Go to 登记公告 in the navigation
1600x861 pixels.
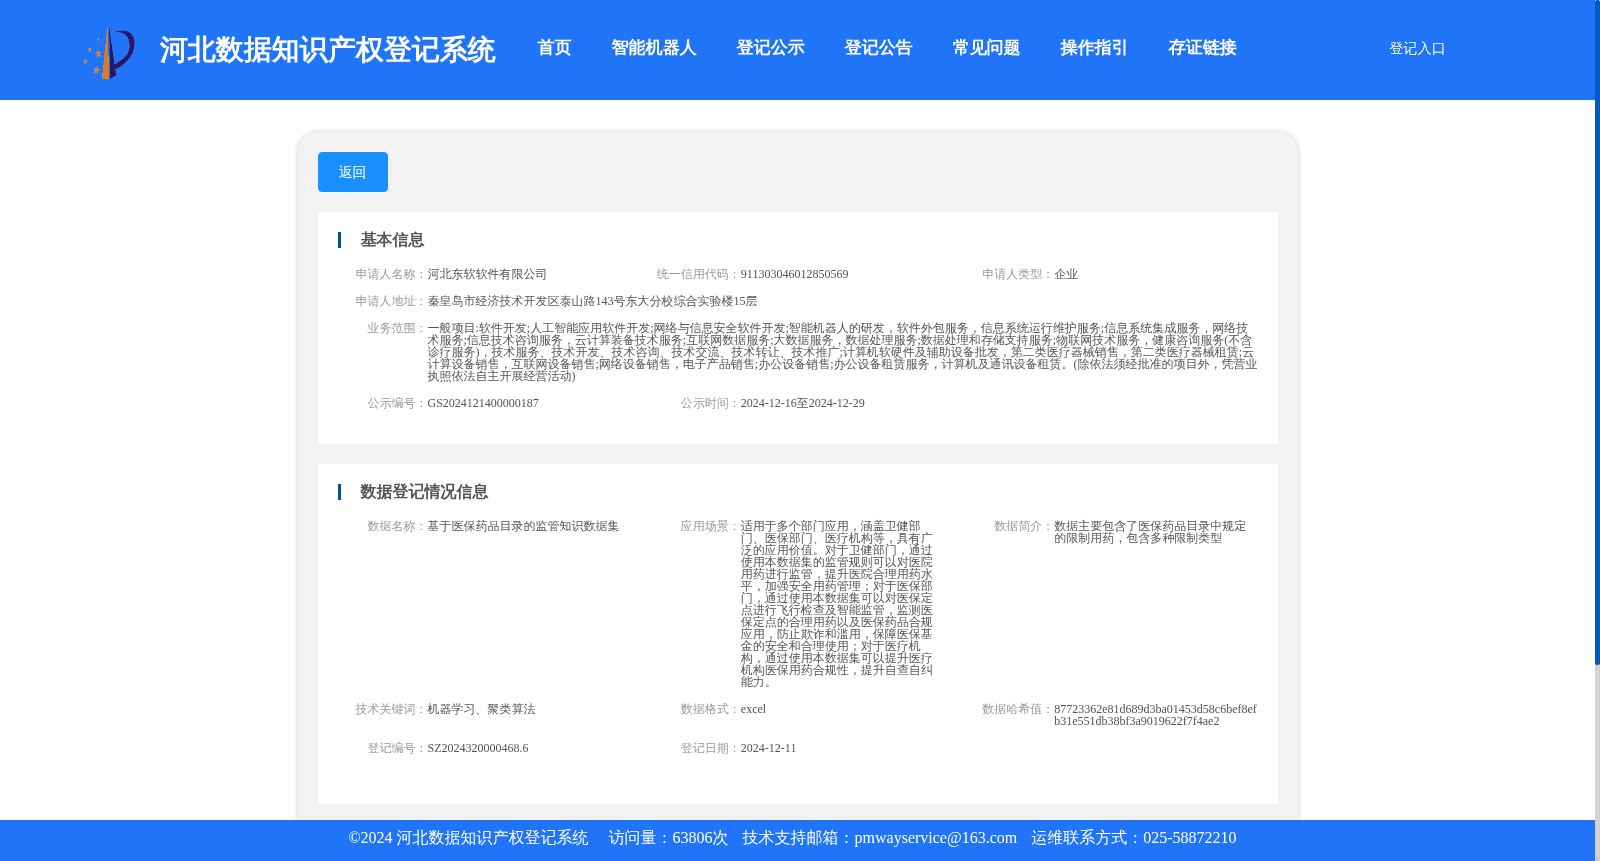[878, 48]
